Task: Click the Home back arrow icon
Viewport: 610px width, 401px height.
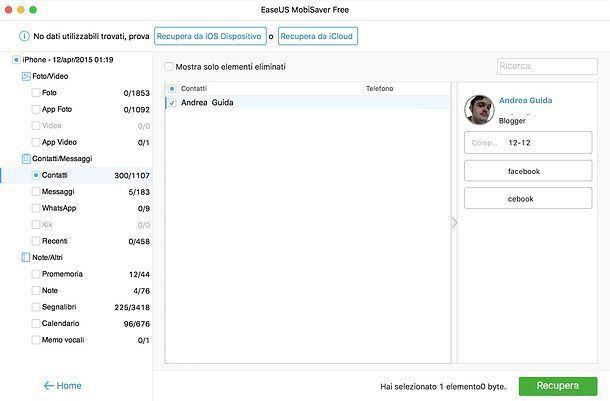Action: pyautogui.click(x=49, y=385)
